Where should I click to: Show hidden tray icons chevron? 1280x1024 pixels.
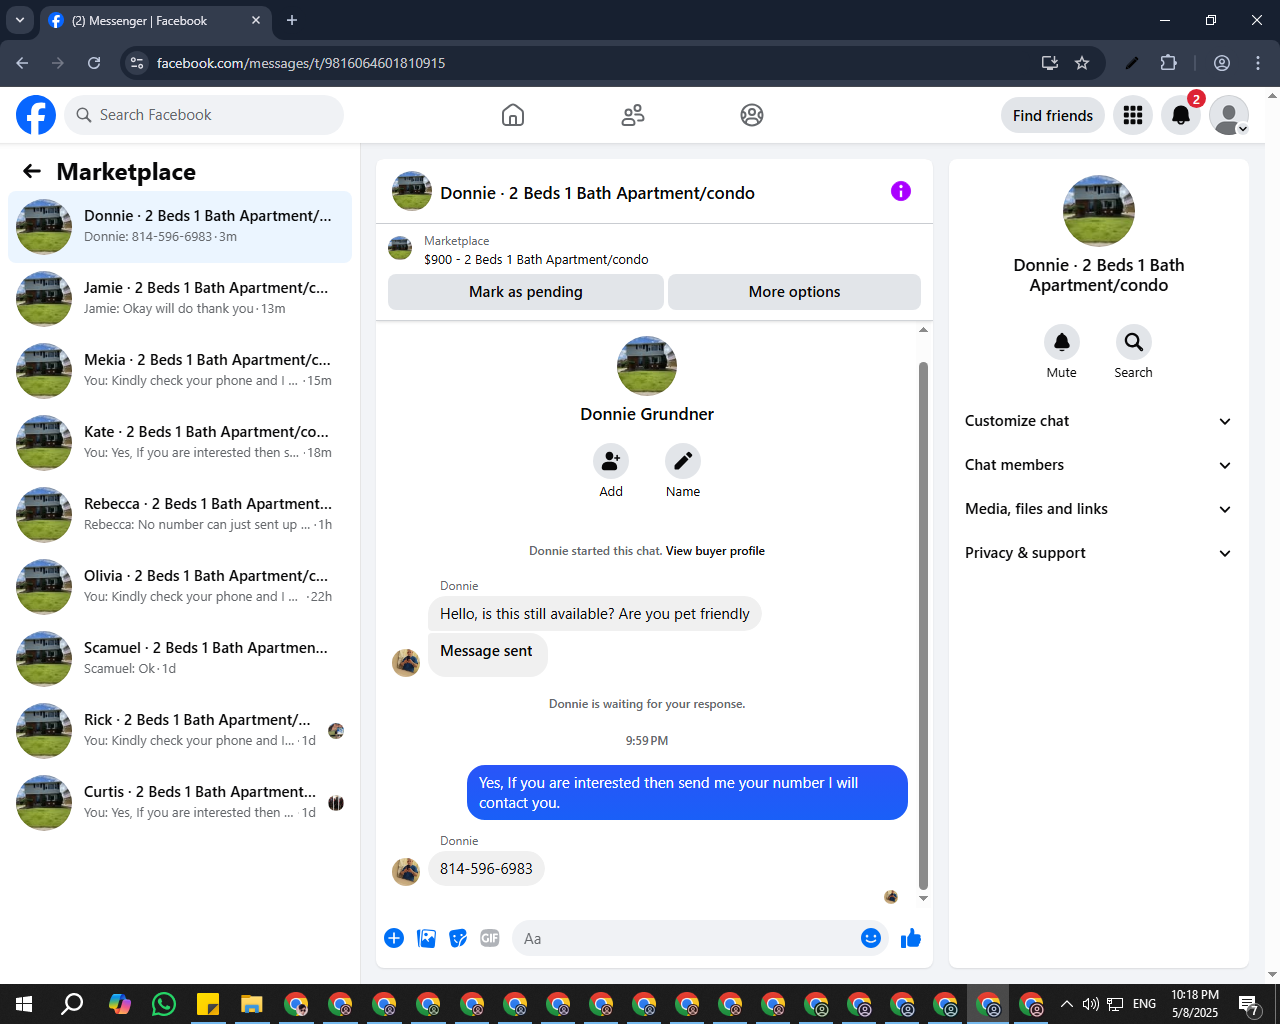pos(1067,1004)
